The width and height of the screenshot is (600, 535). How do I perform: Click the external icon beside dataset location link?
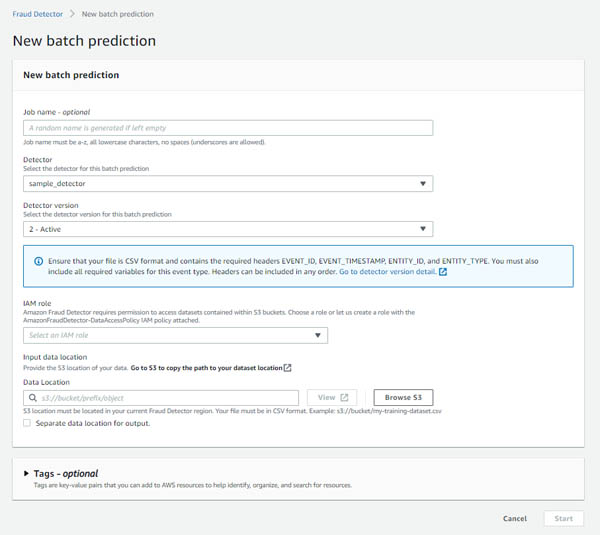tap(287, 368)
